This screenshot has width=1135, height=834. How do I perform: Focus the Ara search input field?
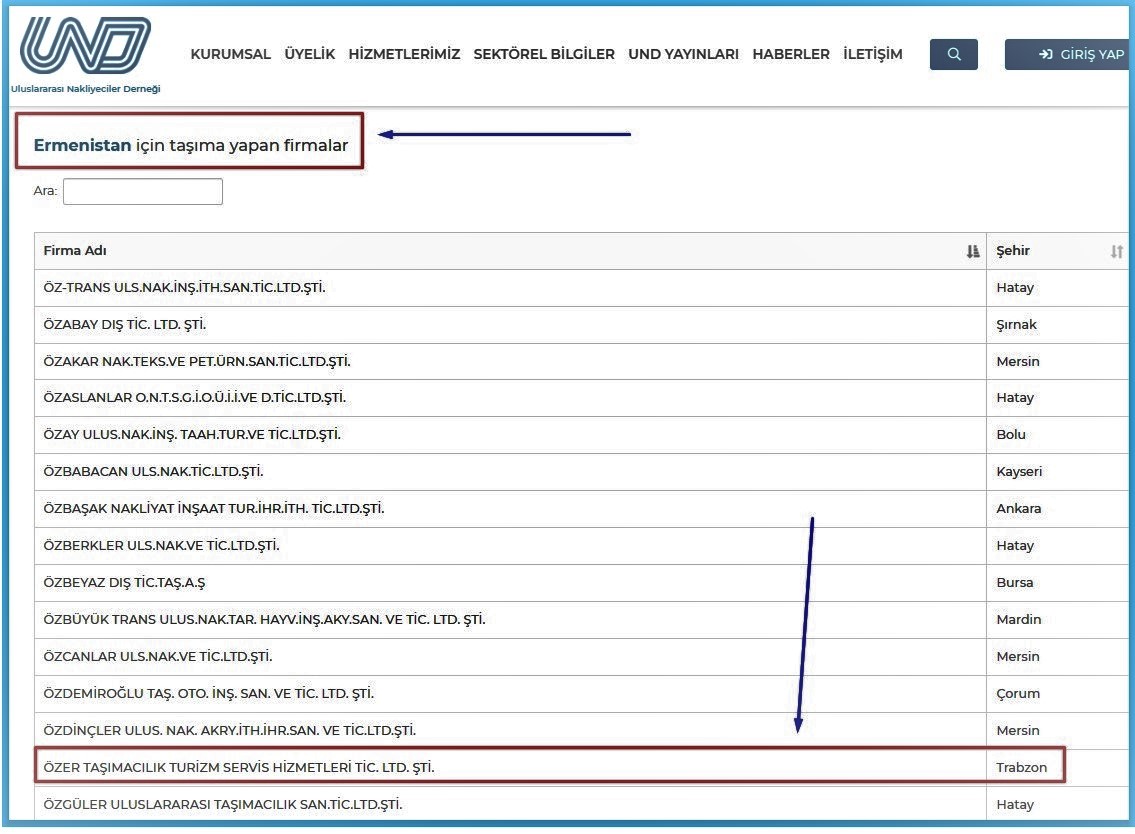coord(143,191)
